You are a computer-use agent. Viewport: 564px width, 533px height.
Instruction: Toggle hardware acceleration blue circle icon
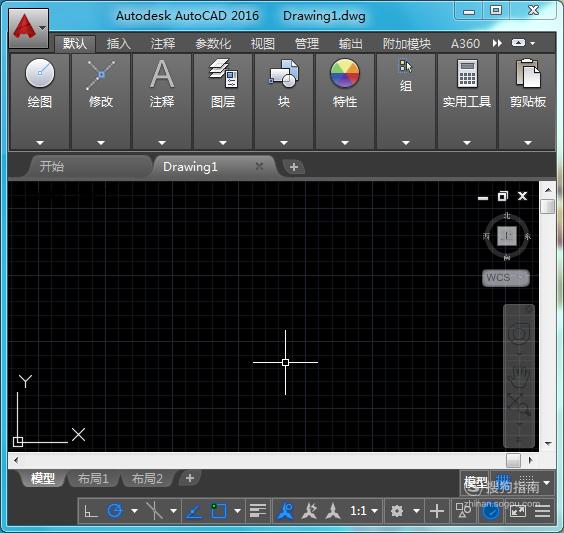(x=491, y=511)
